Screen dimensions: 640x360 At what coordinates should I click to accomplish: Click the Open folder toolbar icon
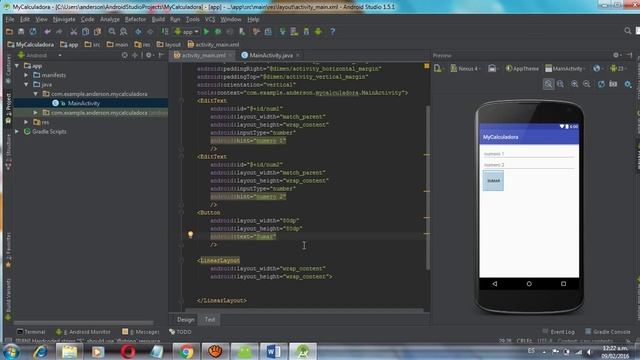[9, 31]
